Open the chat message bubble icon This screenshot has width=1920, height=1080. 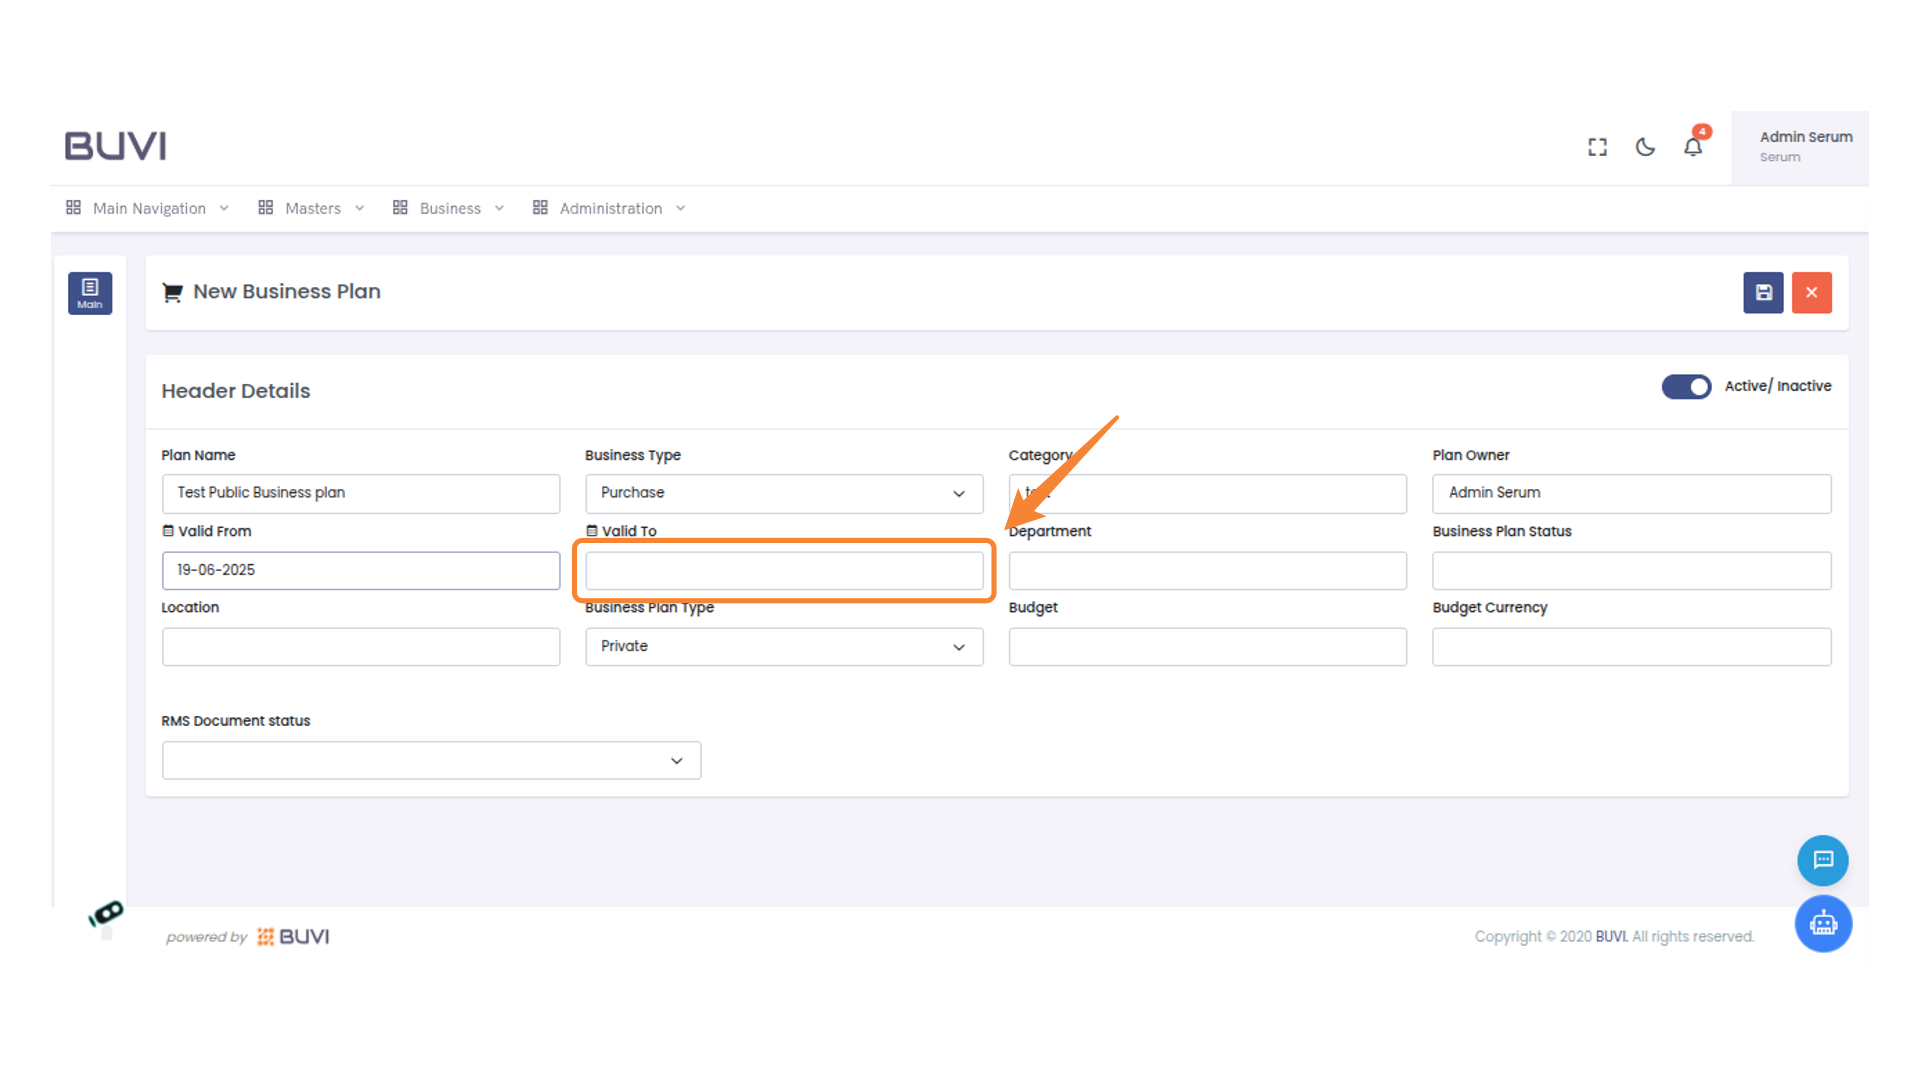(1822, 860)
